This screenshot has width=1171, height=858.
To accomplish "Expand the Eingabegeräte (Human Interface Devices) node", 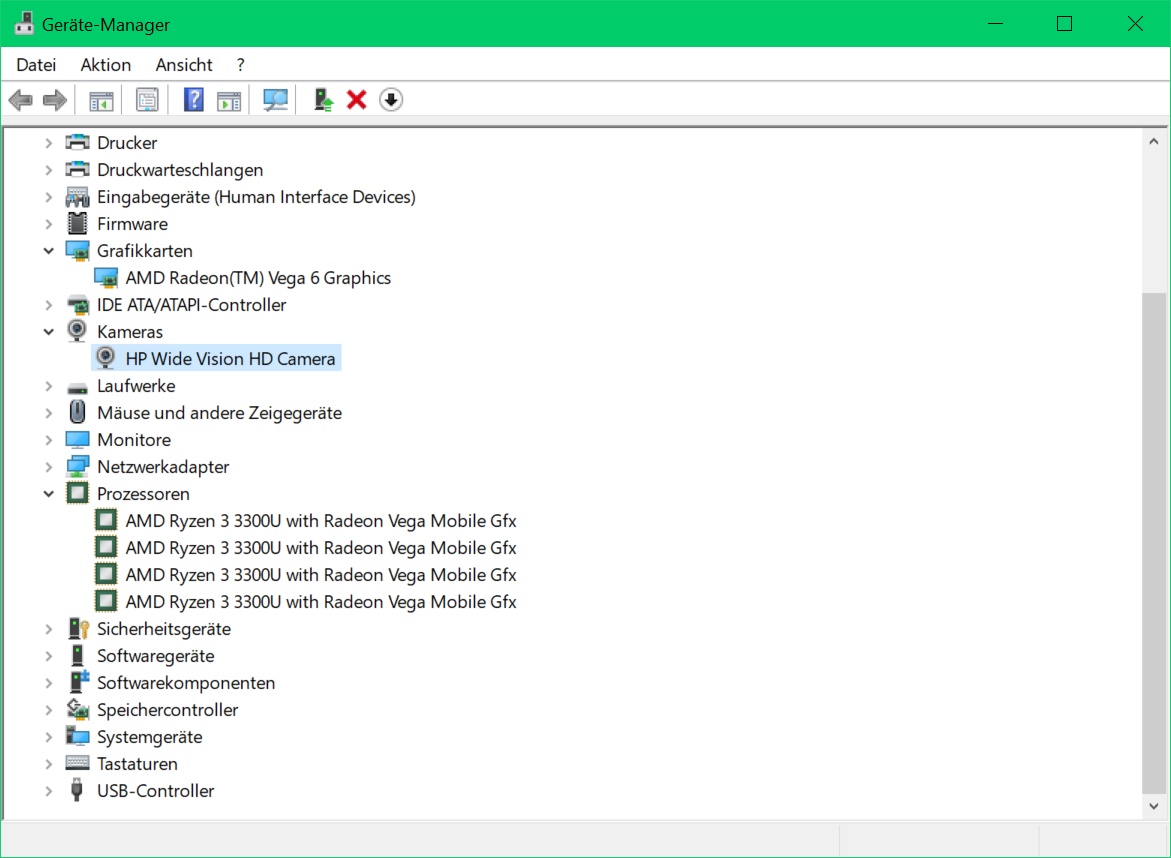I will (49, 197).
